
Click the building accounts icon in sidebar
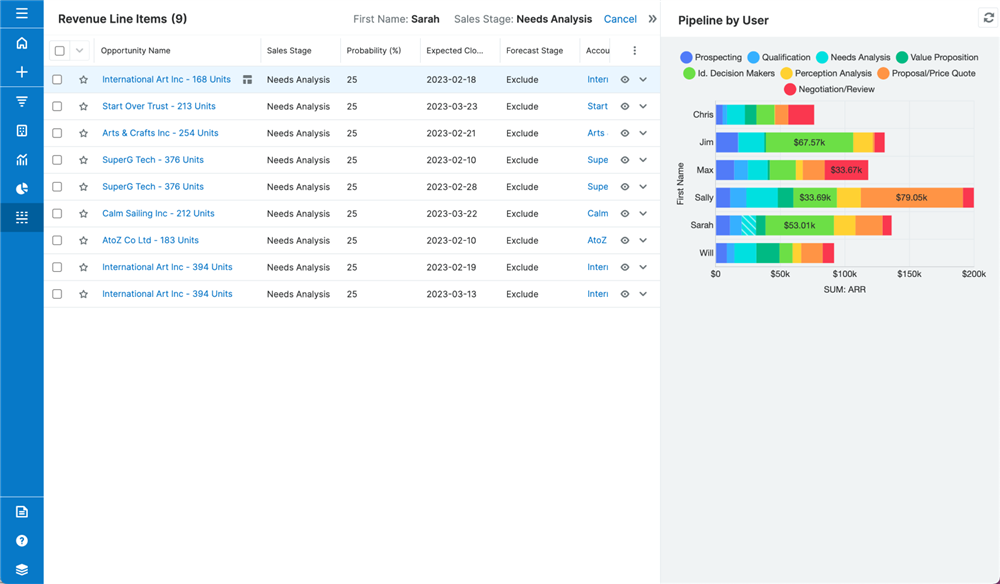pyautogui.click(x=21, y=131)
